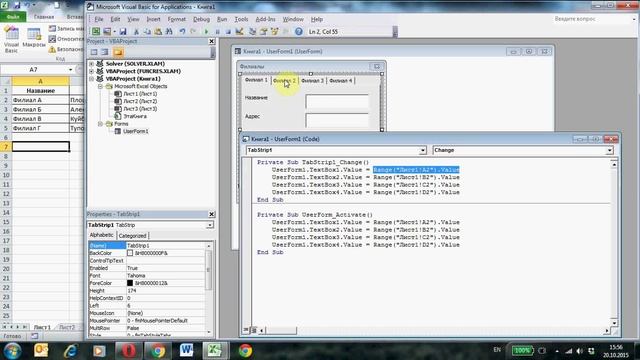This screenshot has height=360, width=640.
Task: Click the View Microsoft Excel toolbar icon
Action: pyautogui.click(x=96, y=31)
